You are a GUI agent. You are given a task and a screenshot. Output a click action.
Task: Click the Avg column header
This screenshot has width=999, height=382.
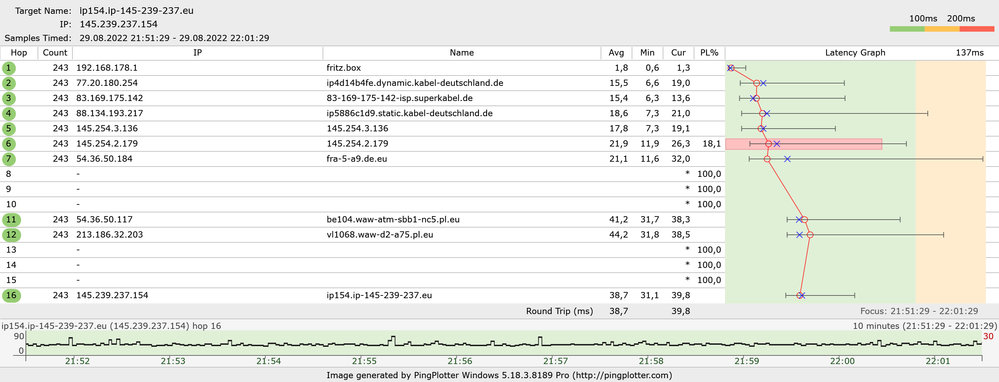coord(616,53)
